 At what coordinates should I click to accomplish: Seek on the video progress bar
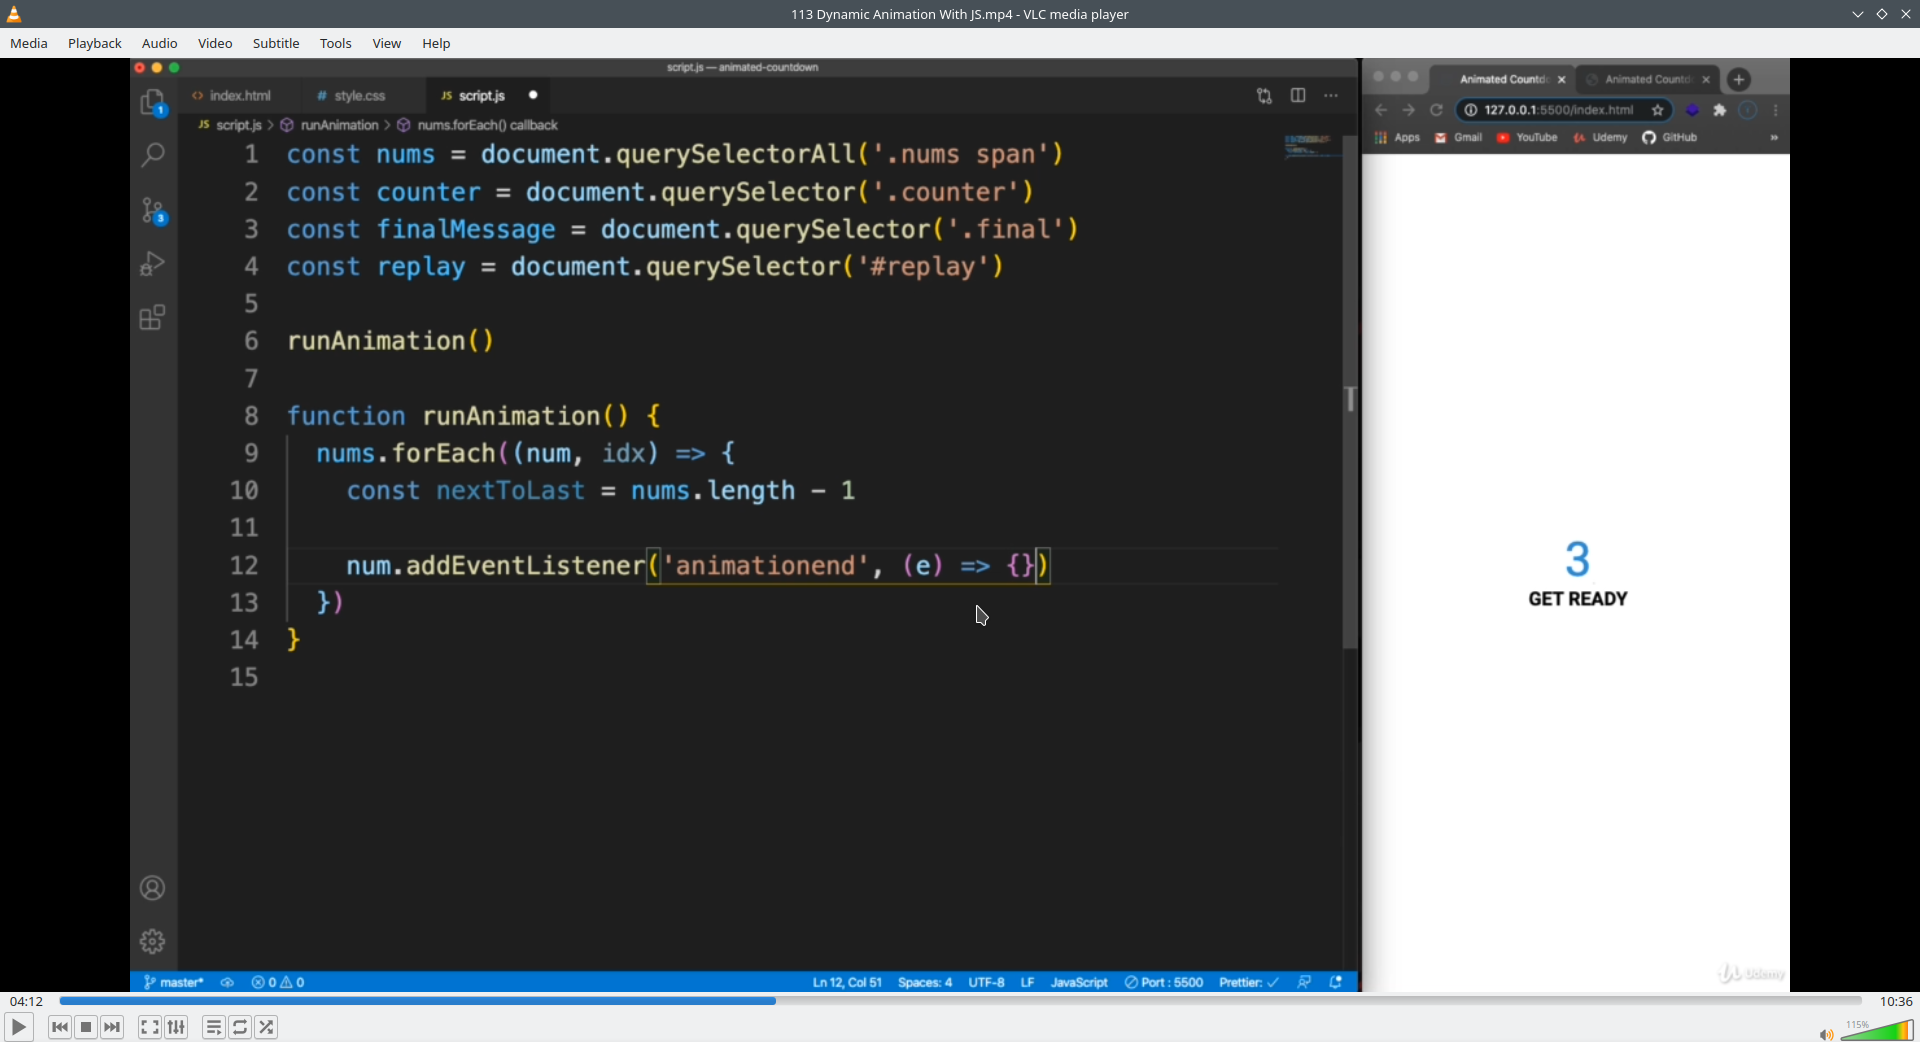click(960, 1001)
